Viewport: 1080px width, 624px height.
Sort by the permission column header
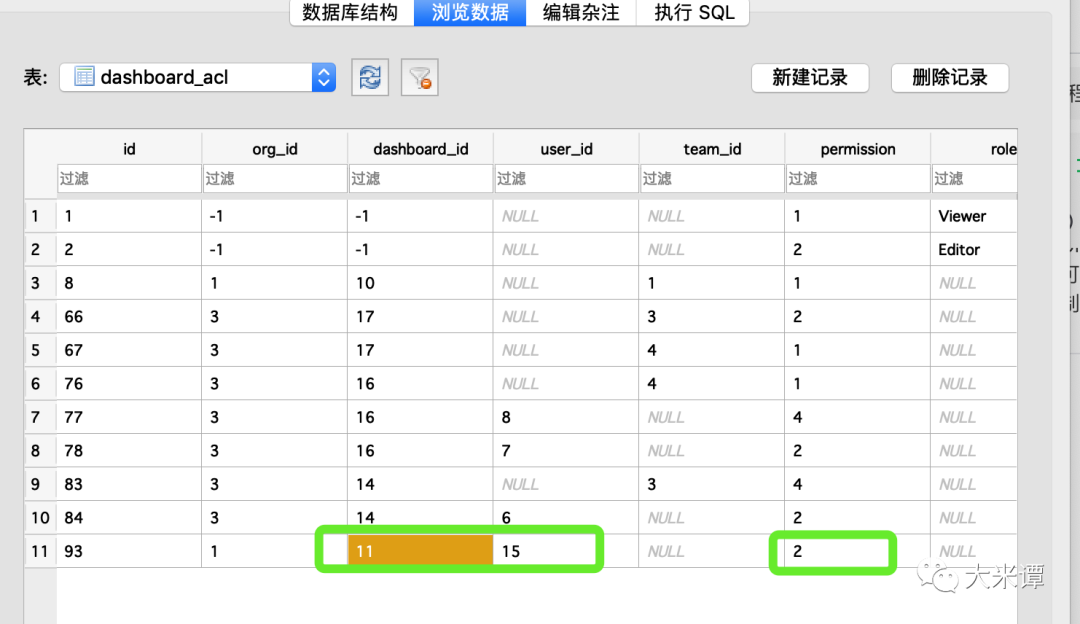point(858,149)
